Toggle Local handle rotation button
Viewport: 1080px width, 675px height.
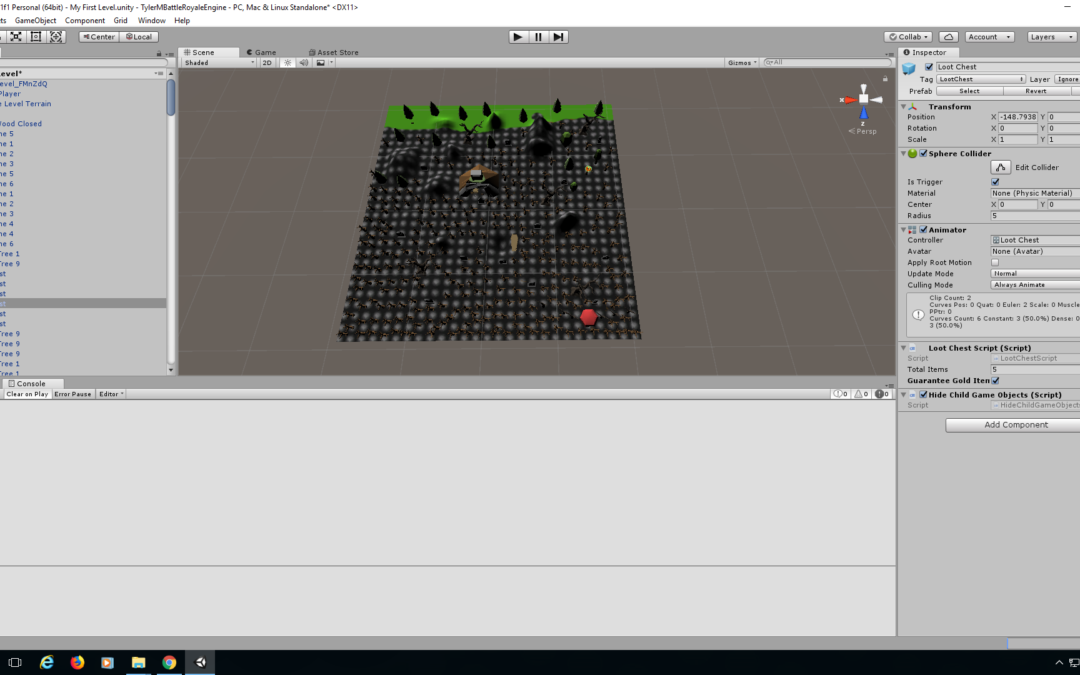139,37
